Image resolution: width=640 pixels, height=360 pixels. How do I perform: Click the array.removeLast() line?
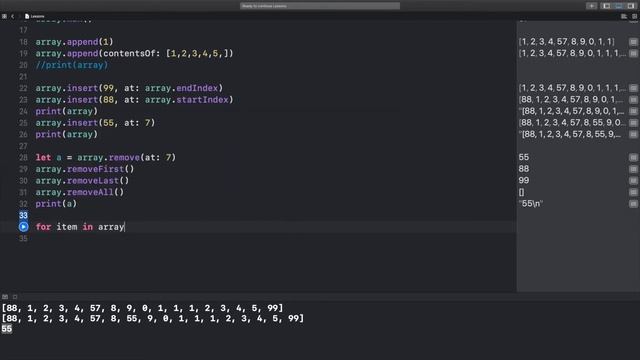(82, 180)
